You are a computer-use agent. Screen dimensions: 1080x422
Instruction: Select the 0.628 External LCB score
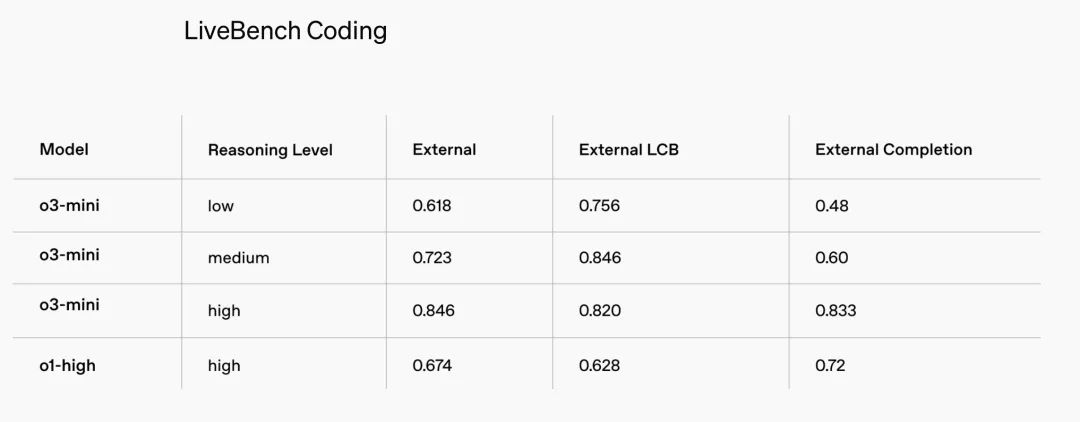click(x=599, y=365)
